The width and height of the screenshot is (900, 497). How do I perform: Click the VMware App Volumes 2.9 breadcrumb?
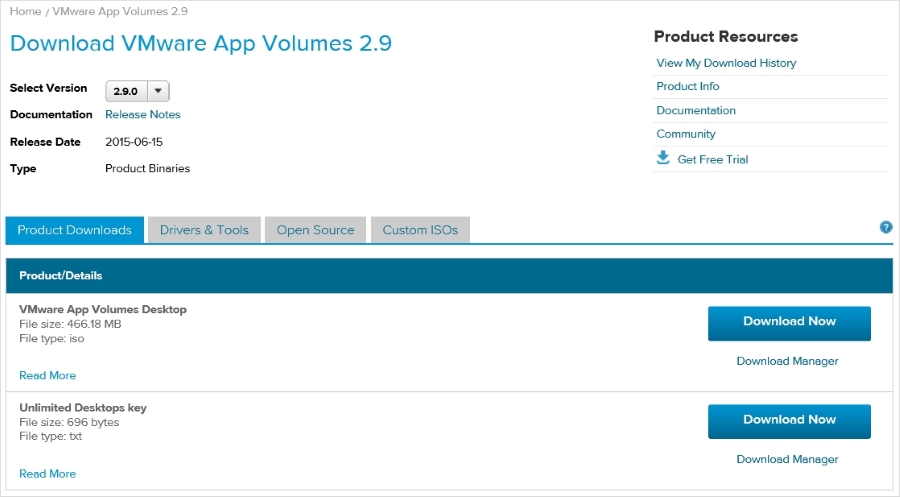coord(120,11)
